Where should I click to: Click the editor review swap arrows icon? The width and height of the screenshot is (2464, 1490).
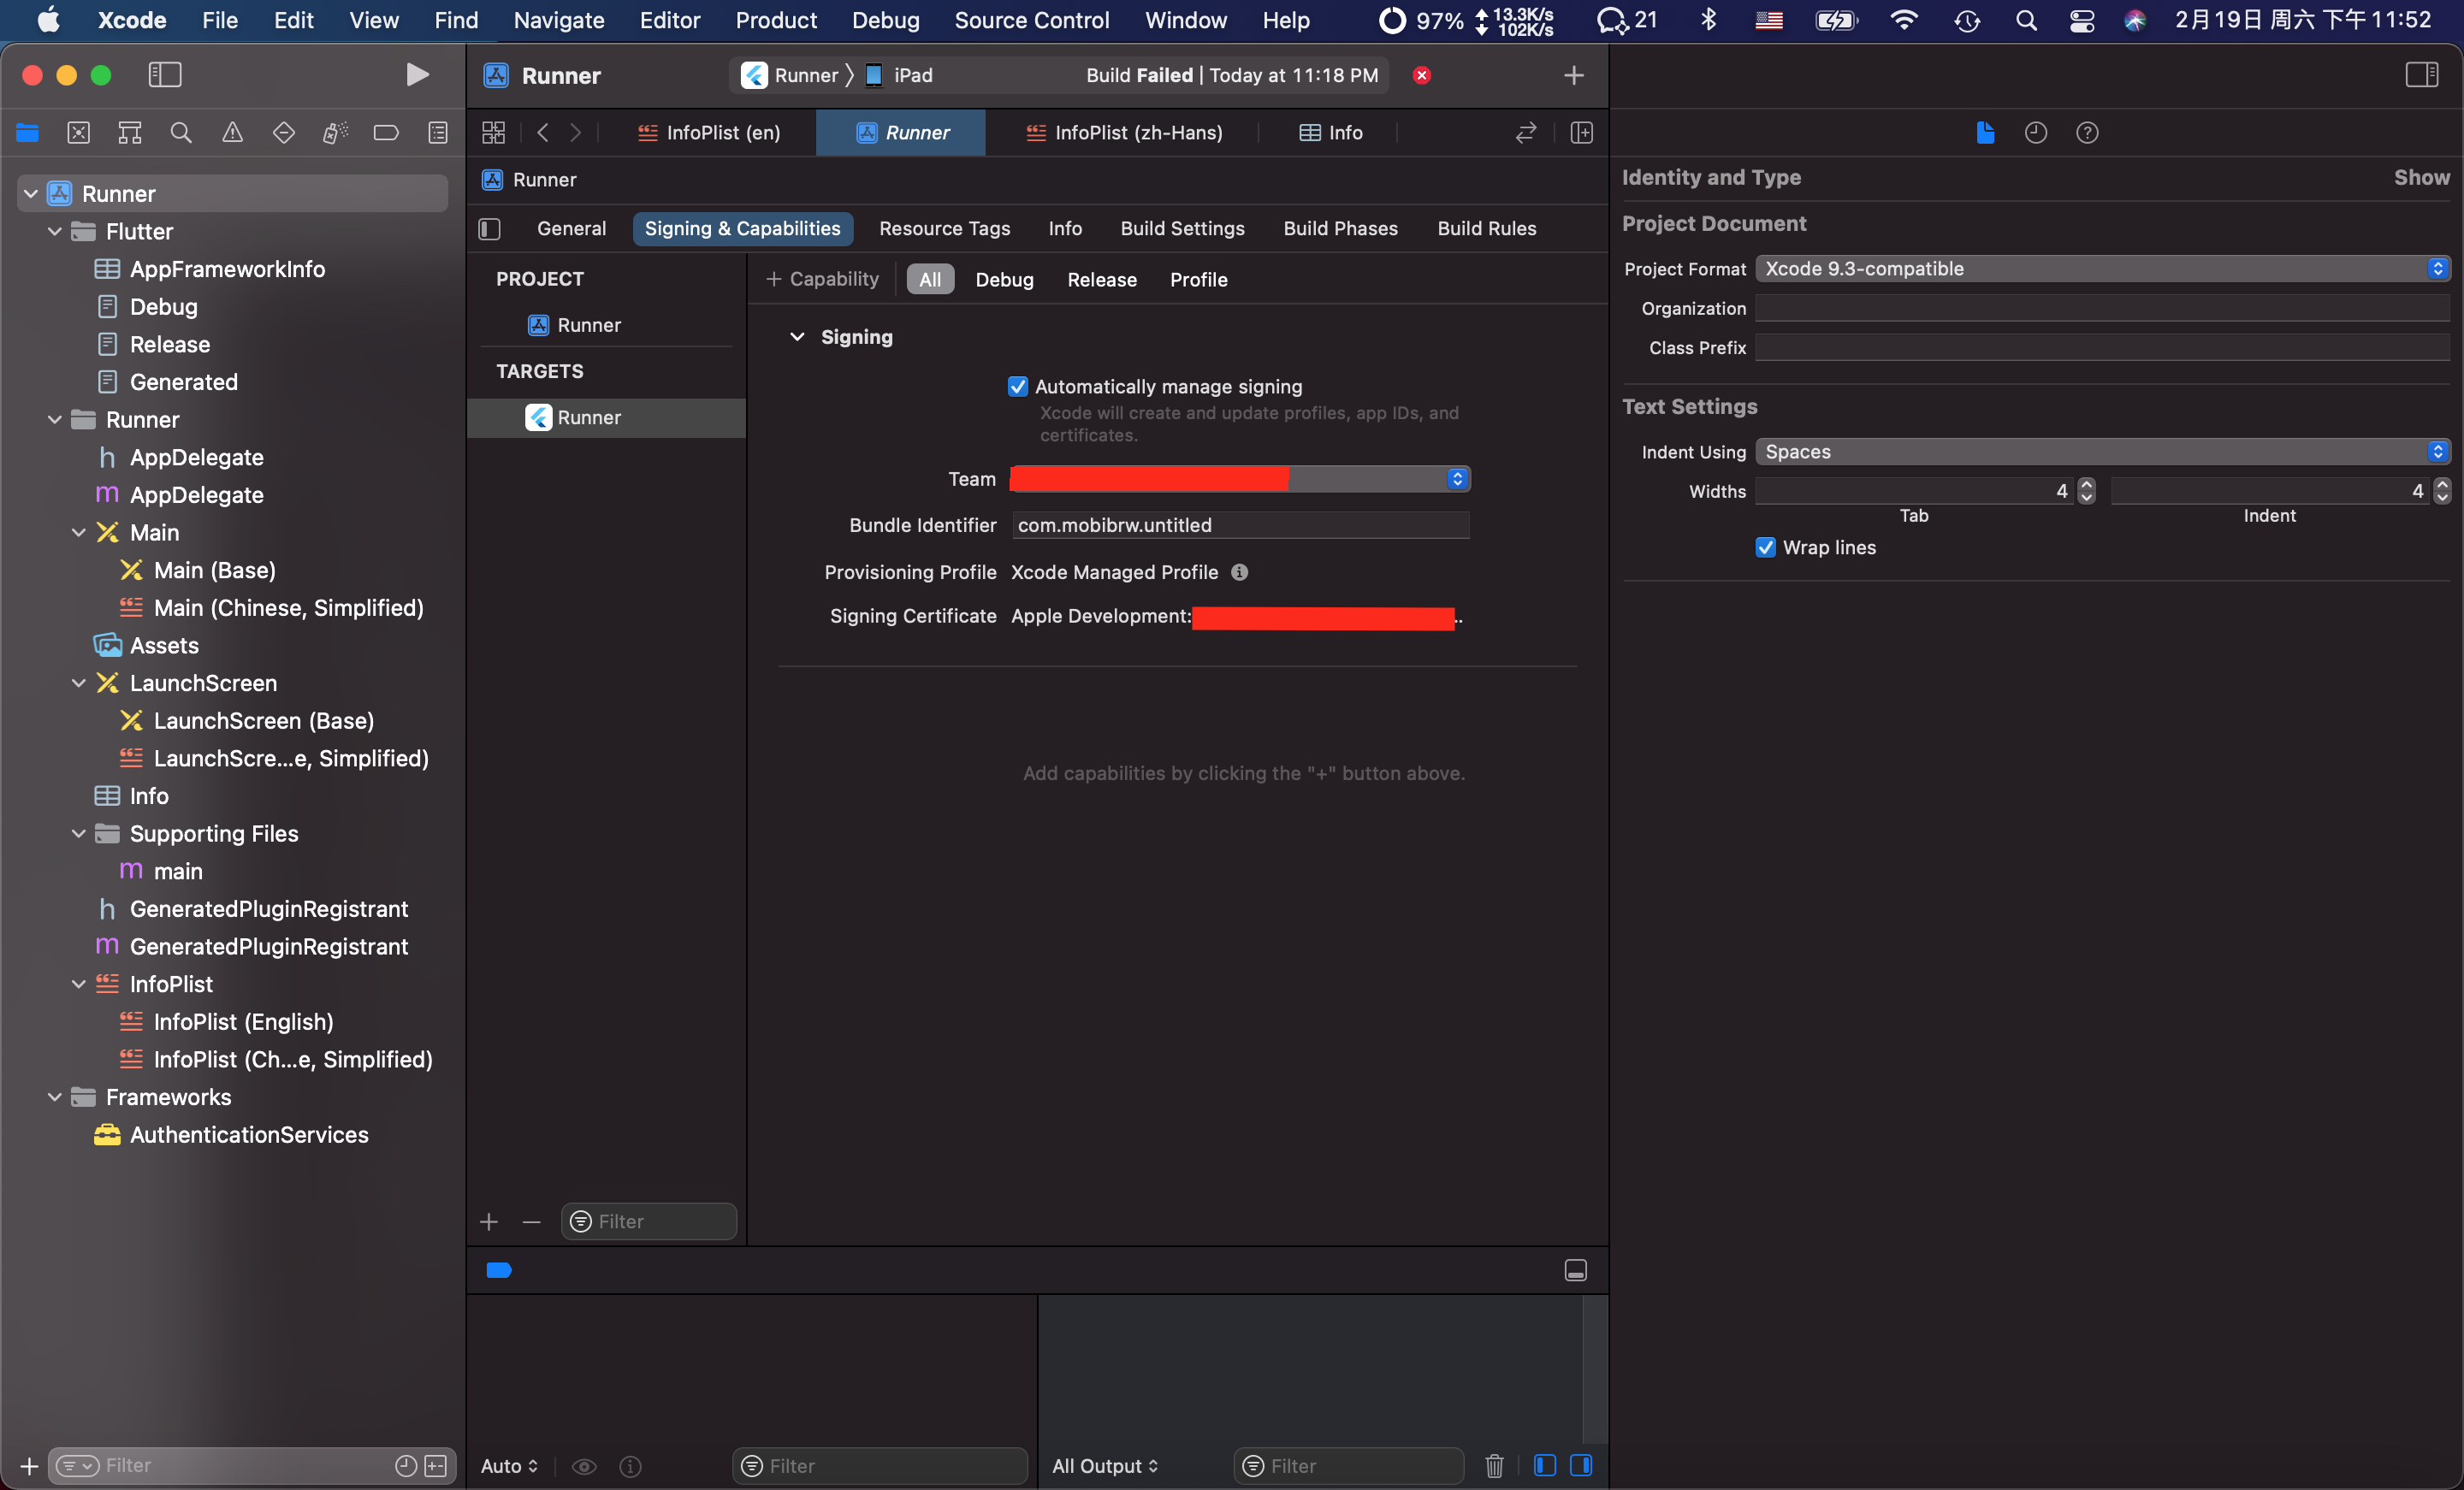[x=1526, y=133]
